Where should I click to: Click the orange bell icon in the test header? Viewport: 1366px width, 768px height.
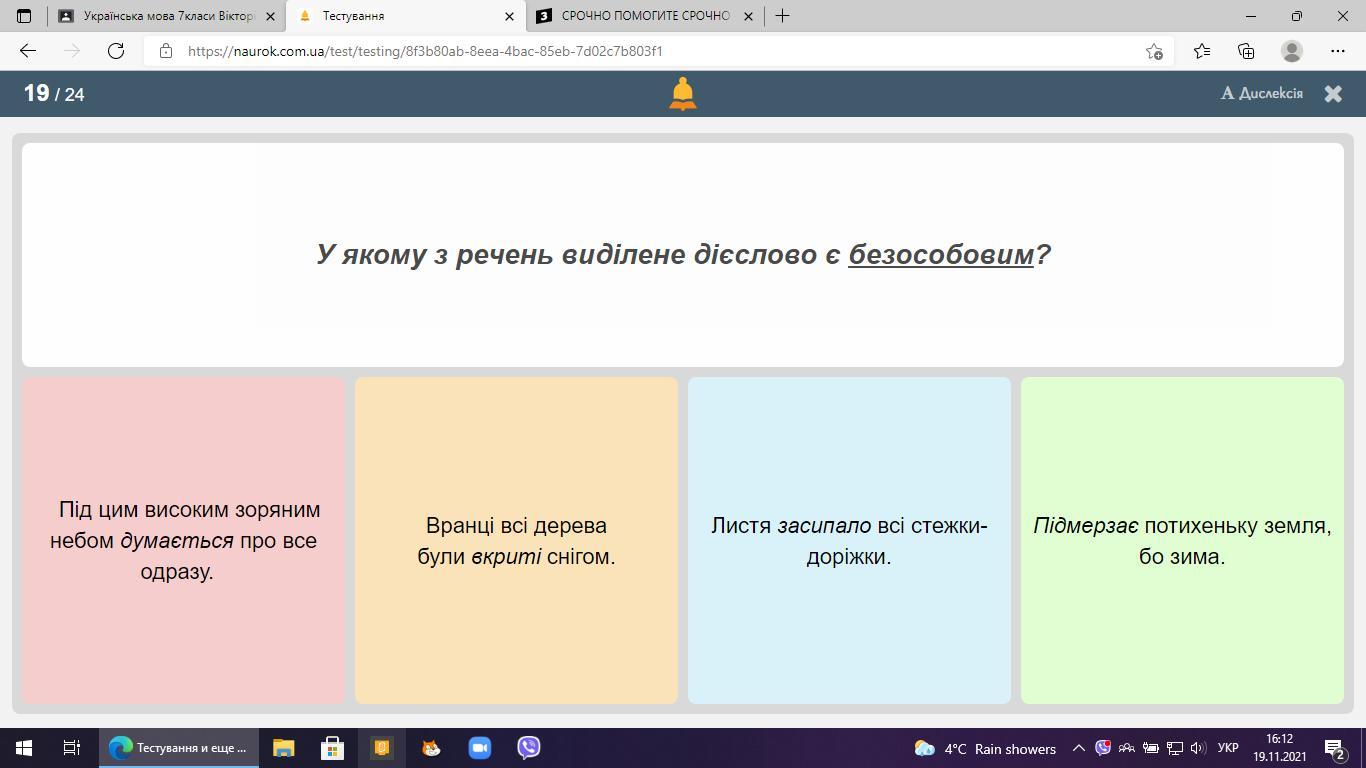click(683, 94)
